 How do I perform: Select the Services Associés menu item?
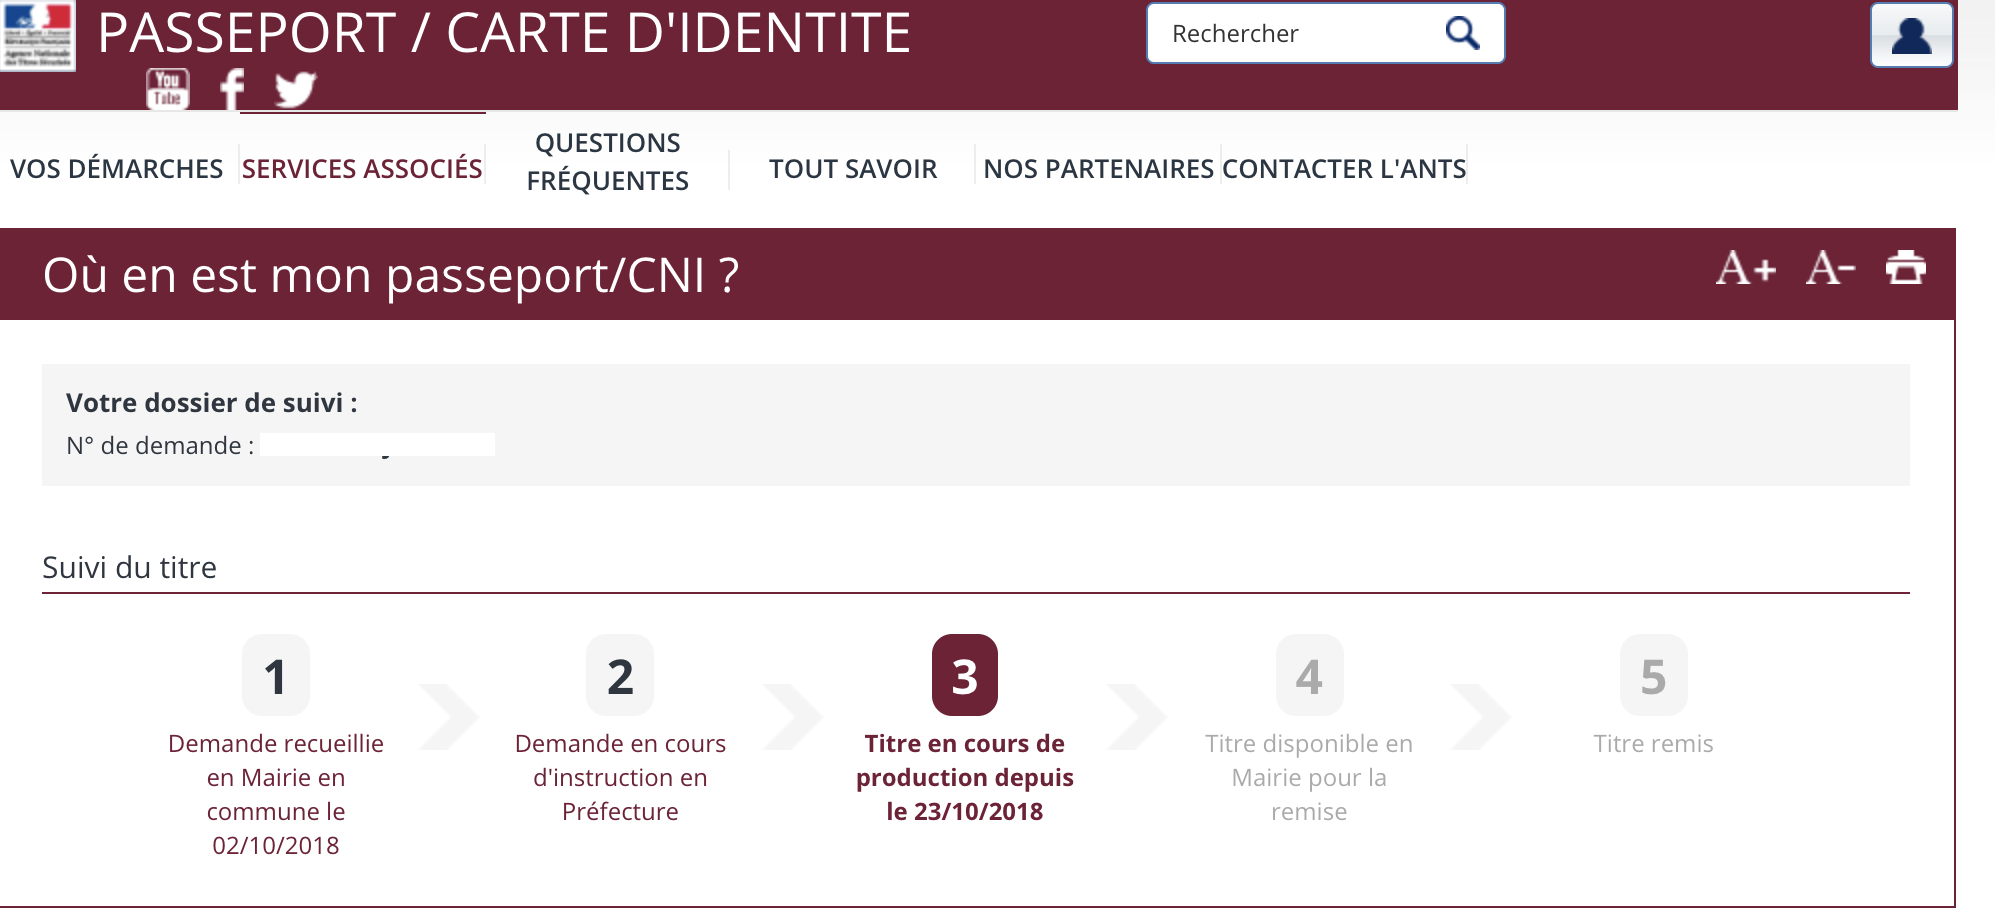(x=362, y=168)
